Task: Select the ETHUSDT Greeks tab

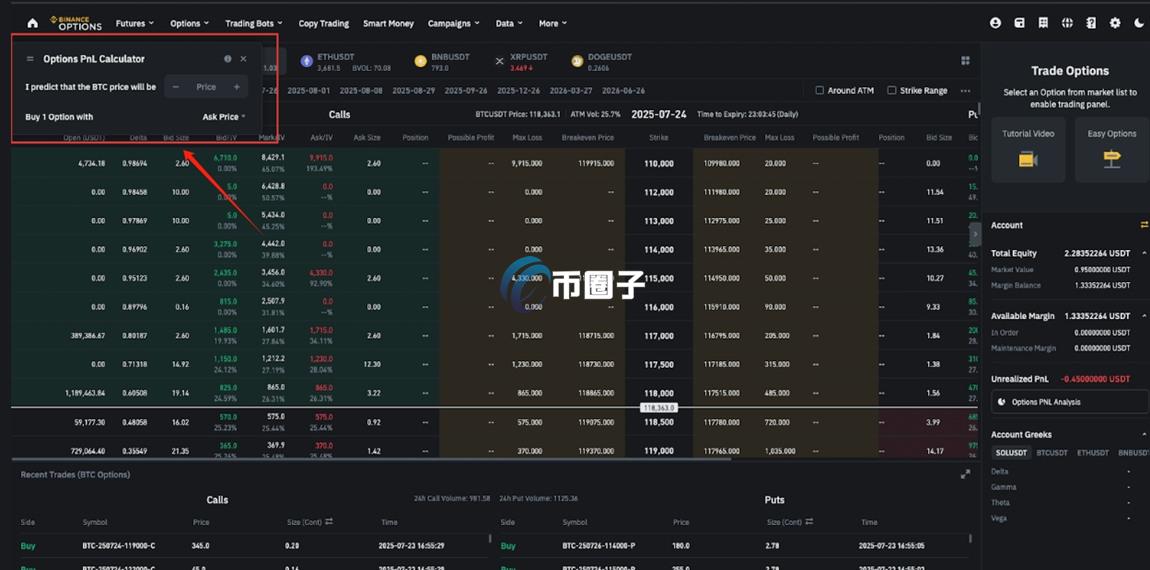Action: click(x=1093, y=453)
